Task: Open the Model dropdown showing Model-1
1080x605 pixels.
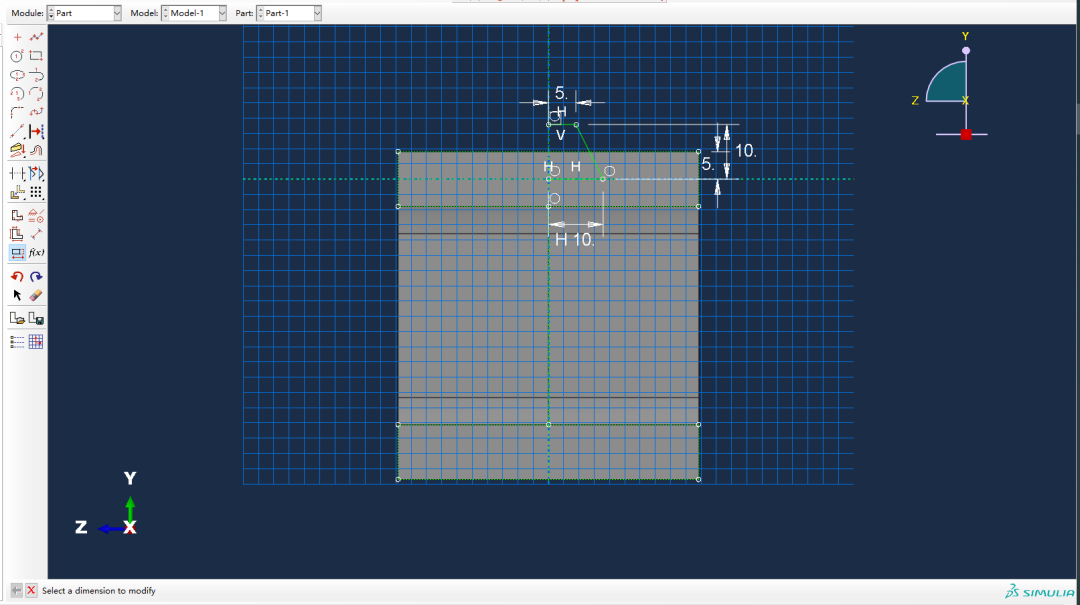Action: [222, 13]
